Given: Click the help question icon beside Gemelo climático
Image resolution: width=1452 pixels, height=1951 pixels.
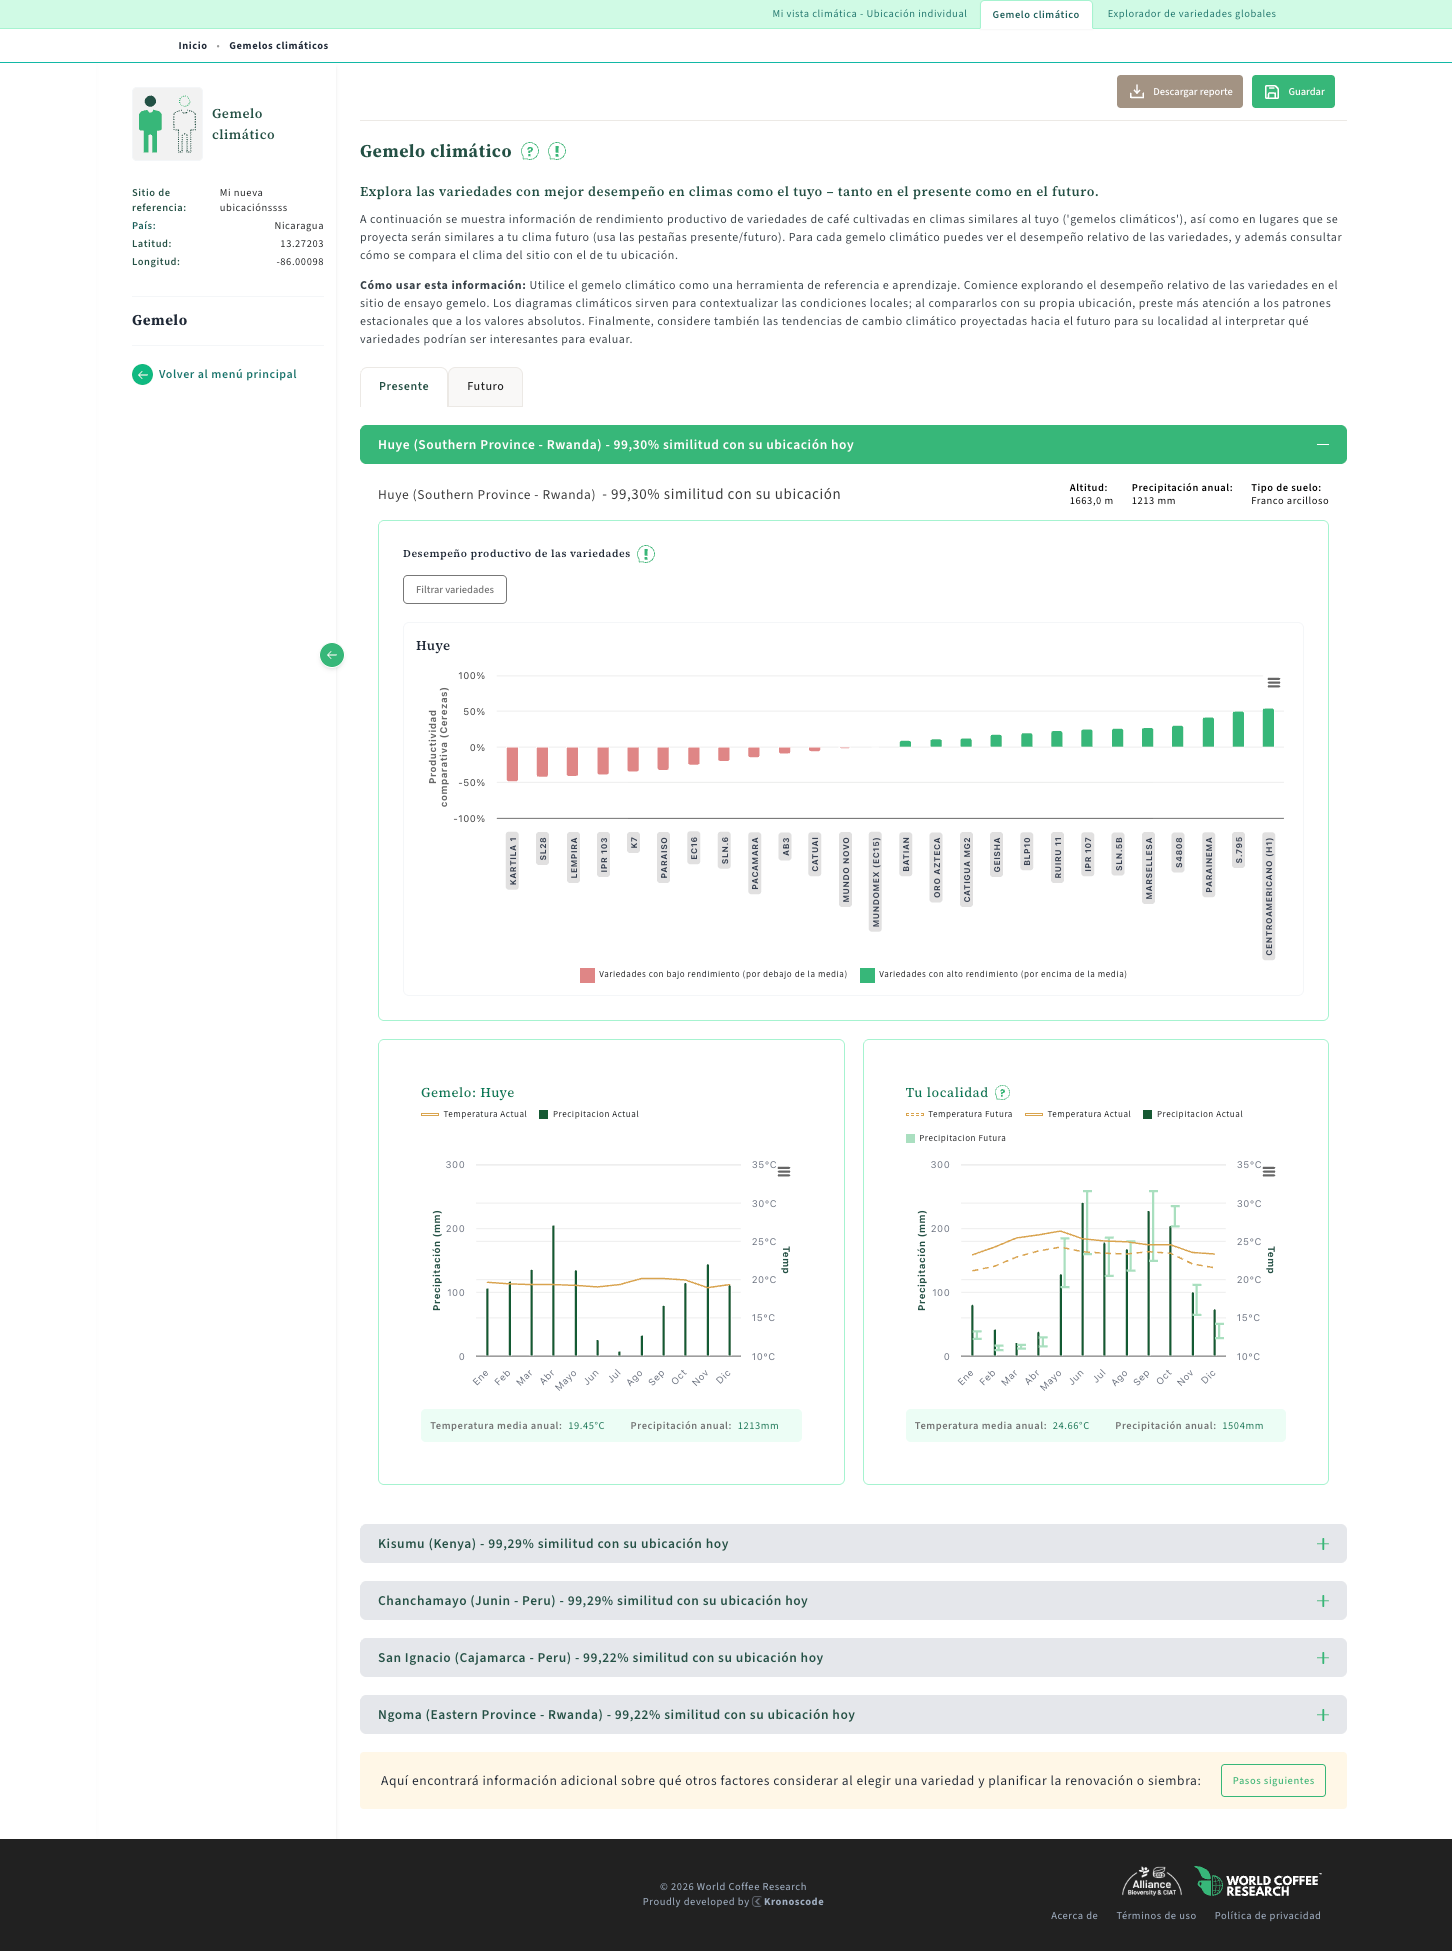Looking at the screenshot, I should [530, 151].
